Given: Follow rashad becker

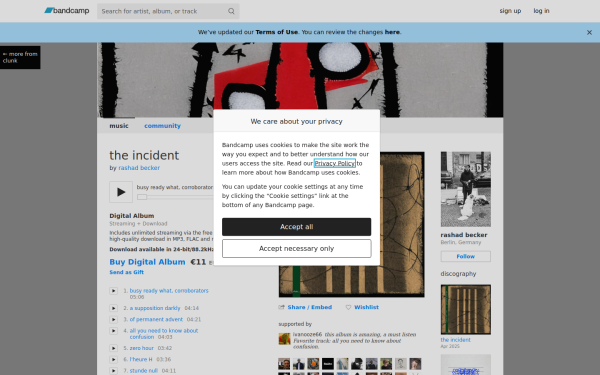Looking at the screenshot, I should (466, 256).
